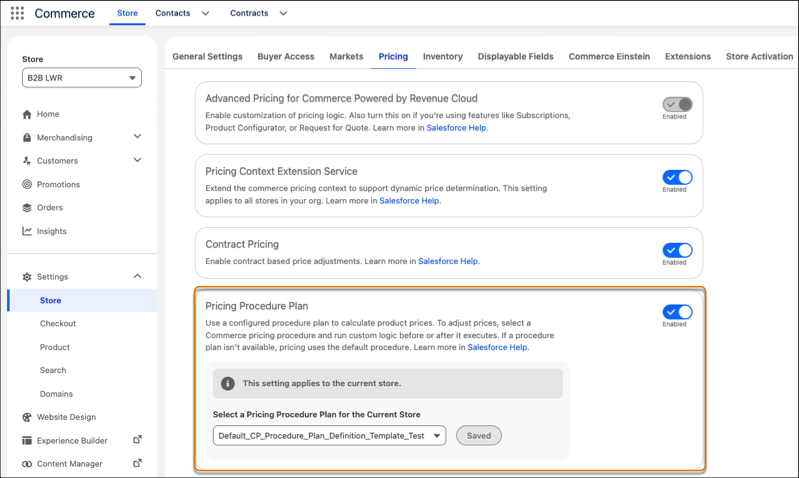
Task: Open Salesforce Help link under Contract Pricing
Action: point(448,261)
